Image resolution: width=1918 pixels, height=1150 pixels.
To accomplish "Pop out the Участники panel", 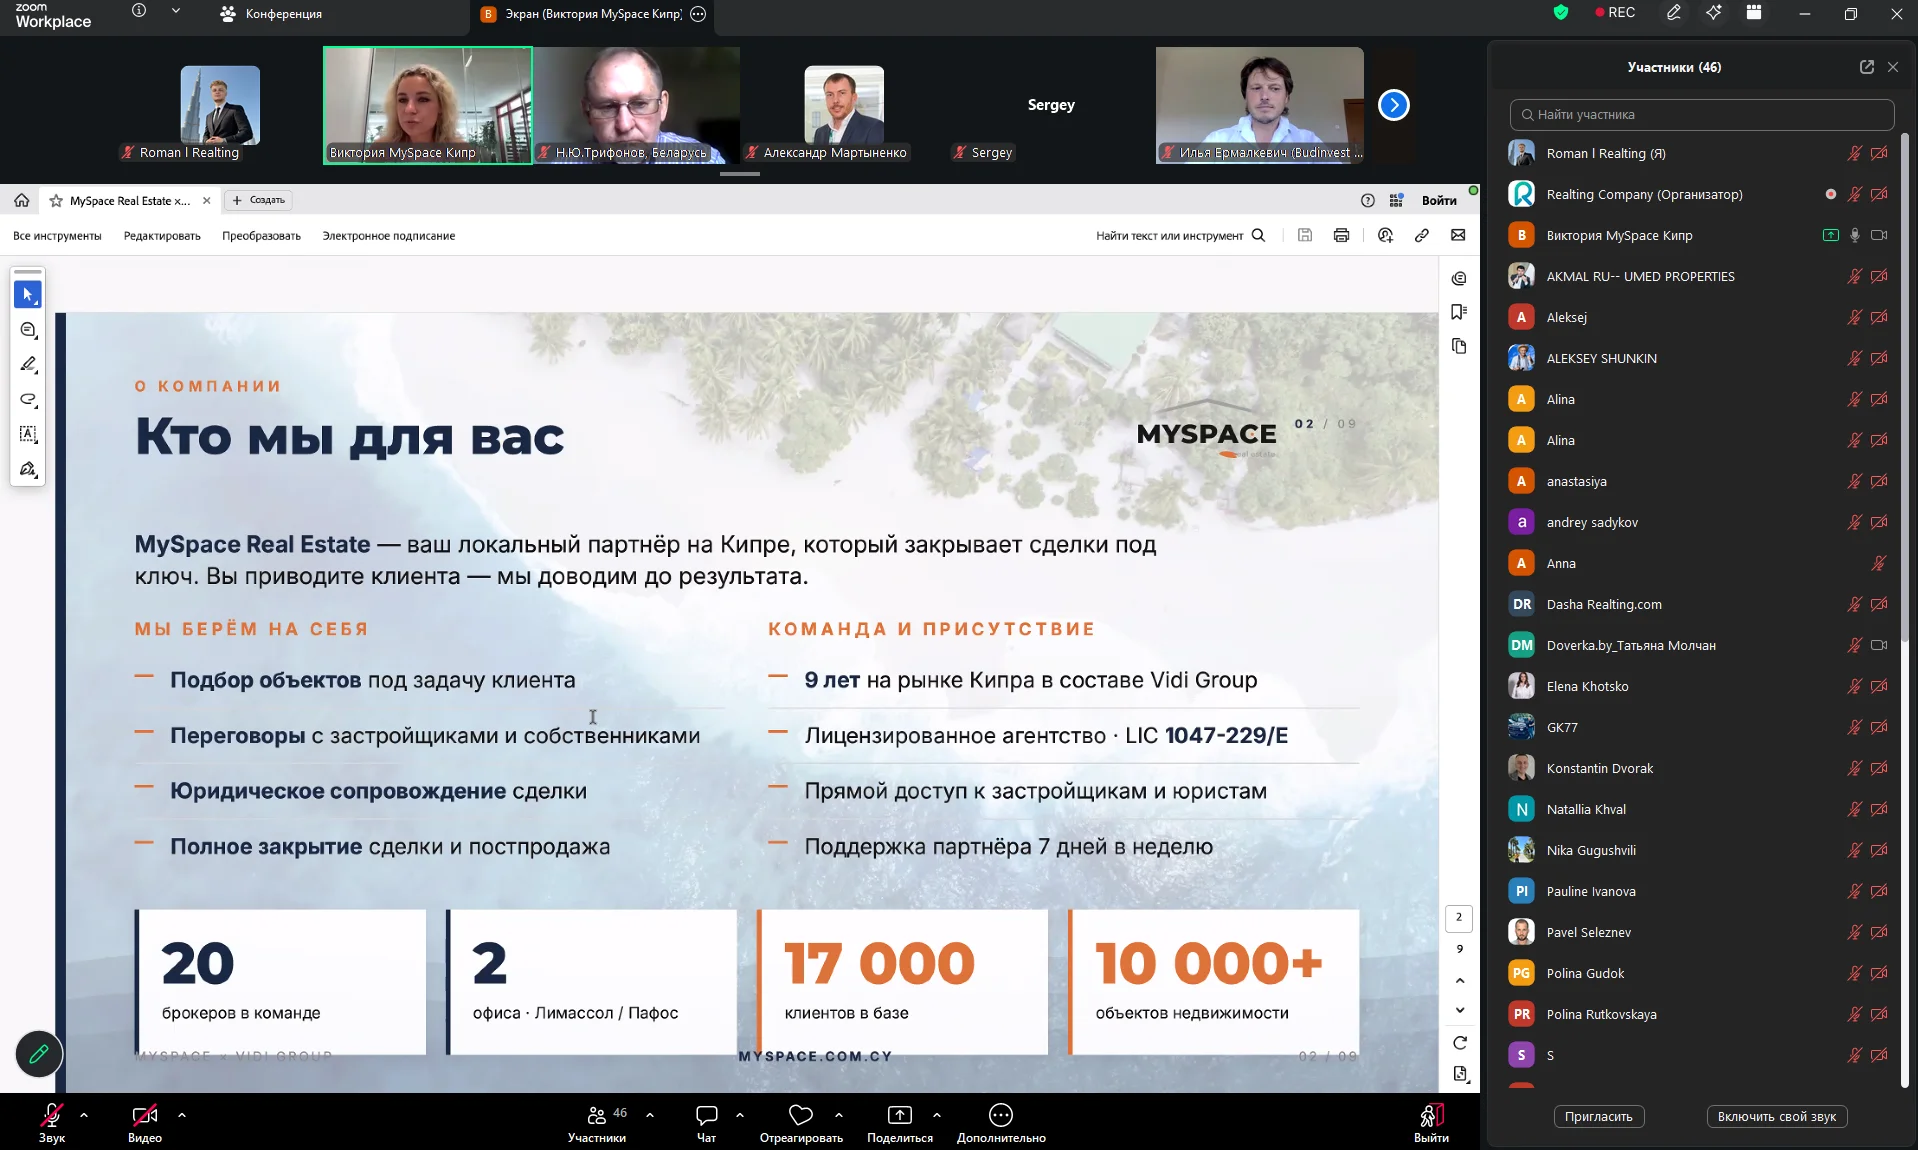I will (x=1866, y=67).
